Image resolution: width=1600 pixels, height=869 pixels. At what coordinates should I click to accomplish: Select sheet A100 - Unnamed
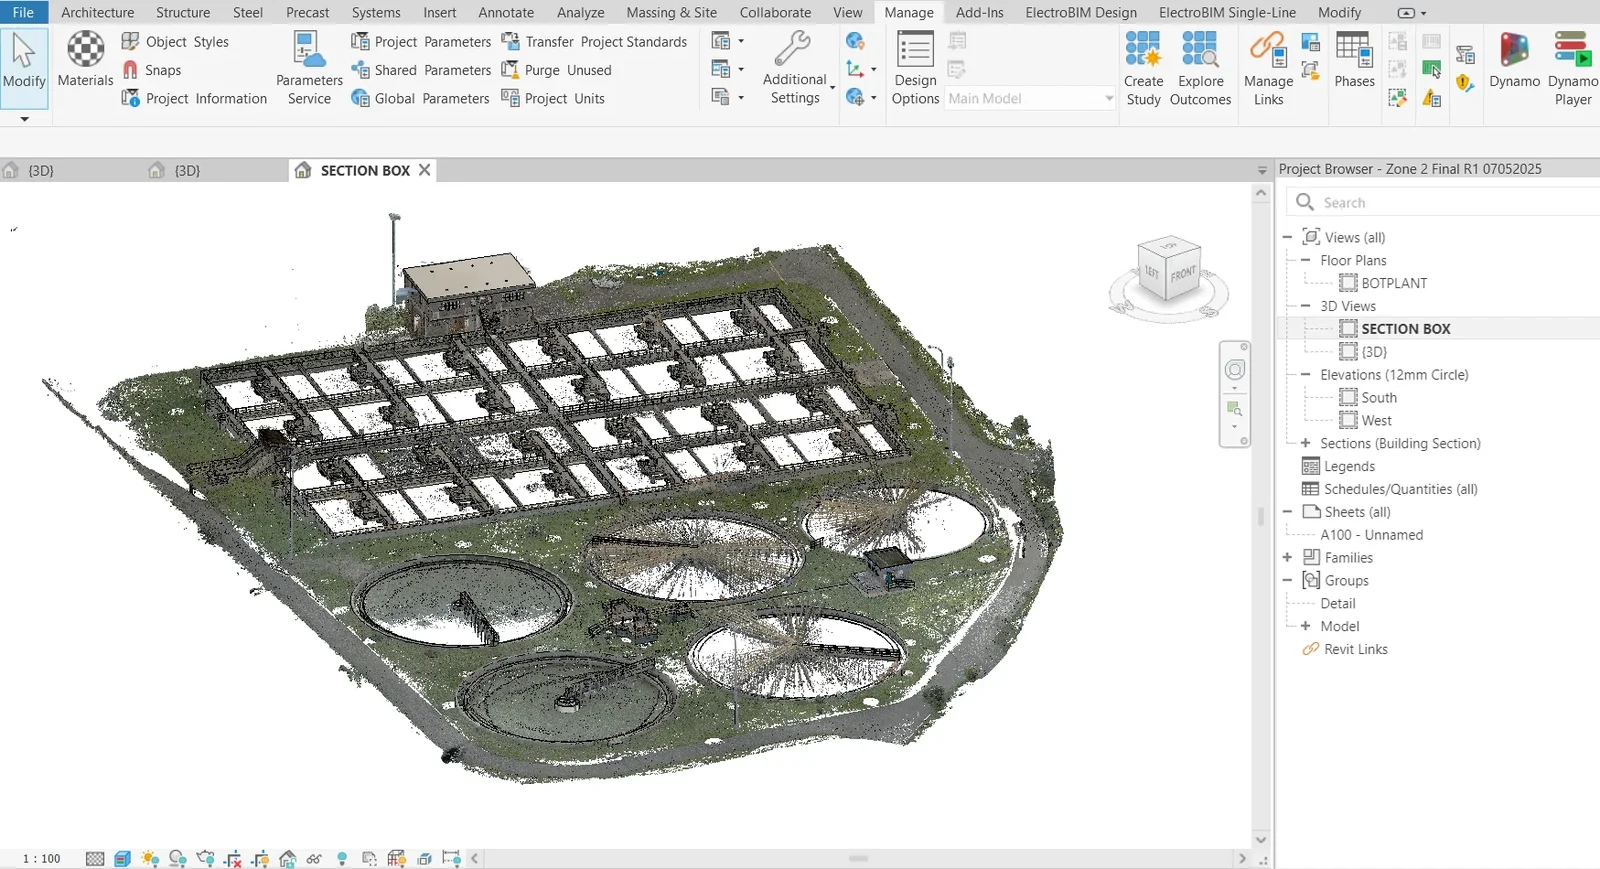click(x=1371, y=535)
